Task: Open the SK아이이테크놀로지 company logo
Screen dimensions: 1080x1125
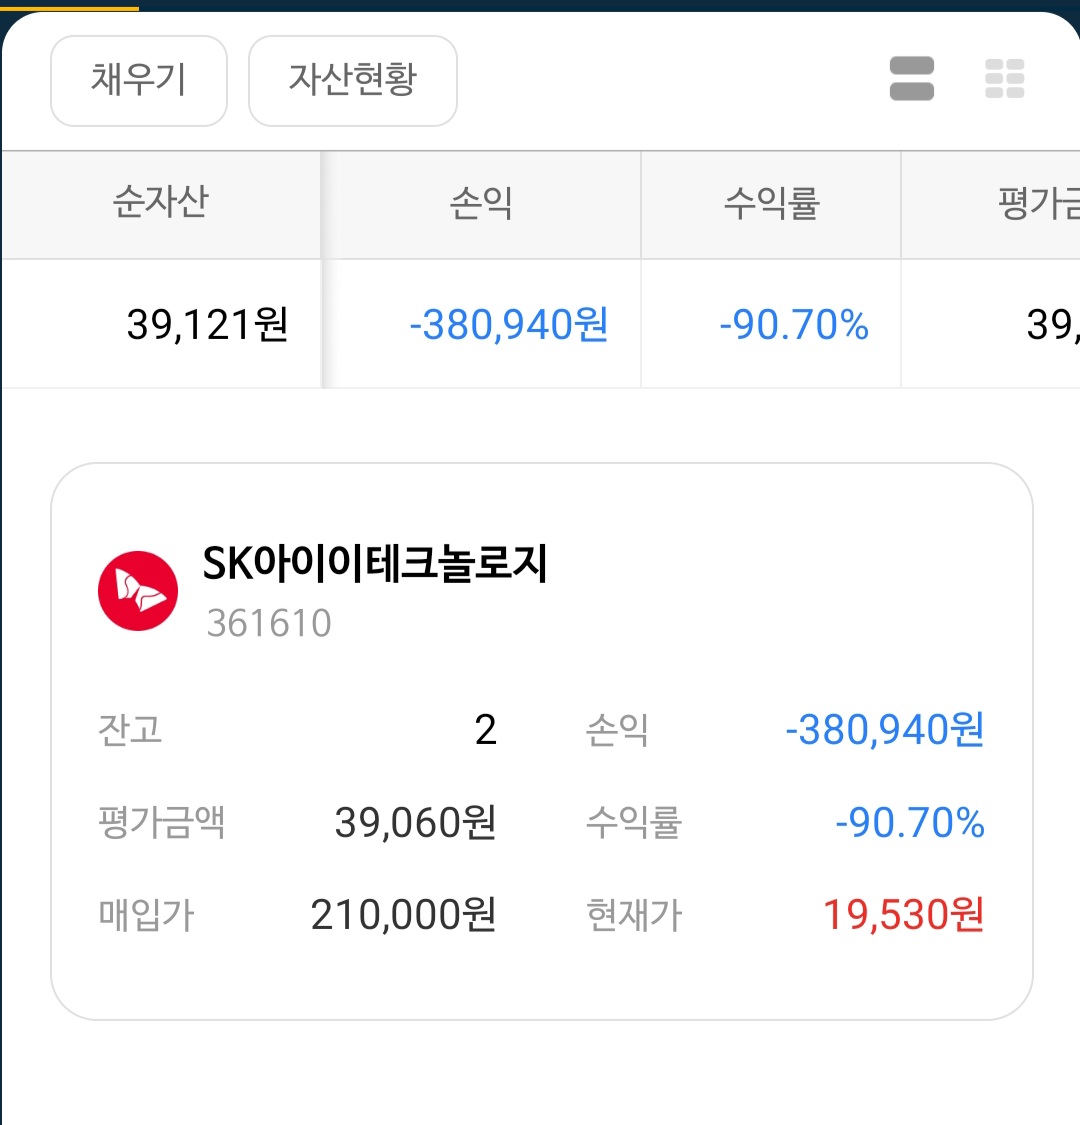Action: click(x=138, y=590)
